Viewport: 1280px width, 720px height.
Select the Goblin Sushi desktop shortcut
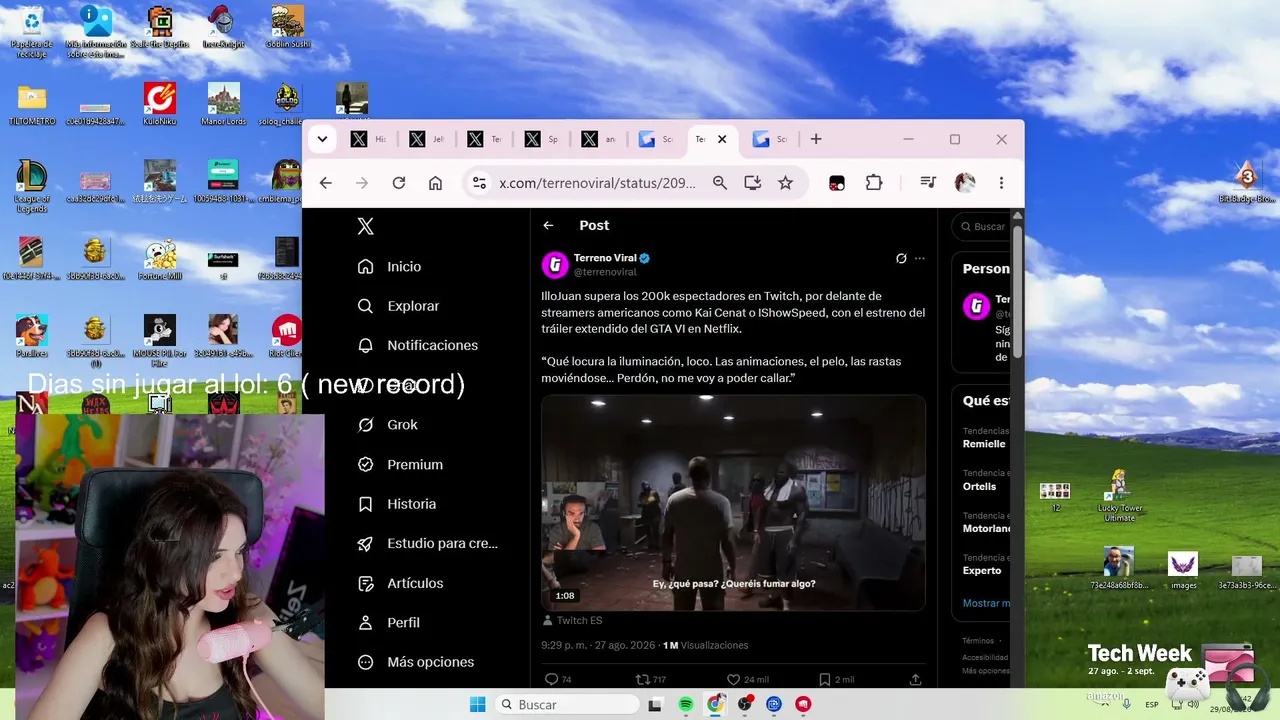[x=288, y=28]
